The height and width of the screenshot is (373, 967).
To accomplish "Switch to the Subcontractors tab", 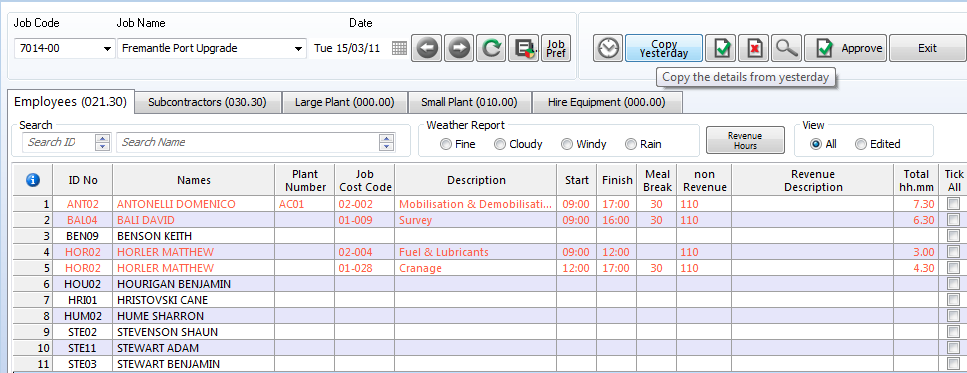I will pos(207,102).
